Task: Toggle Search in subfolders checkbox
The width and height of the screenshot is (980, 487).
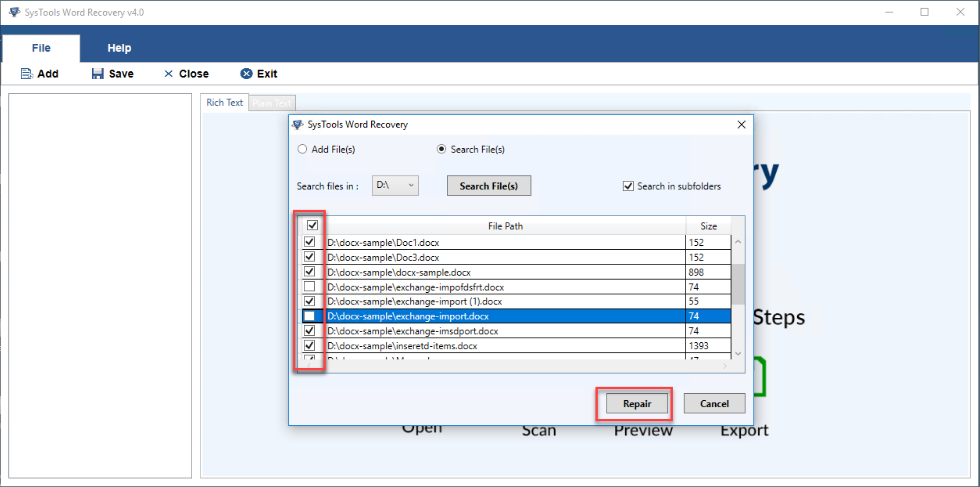Action: (x=628, y=186)
